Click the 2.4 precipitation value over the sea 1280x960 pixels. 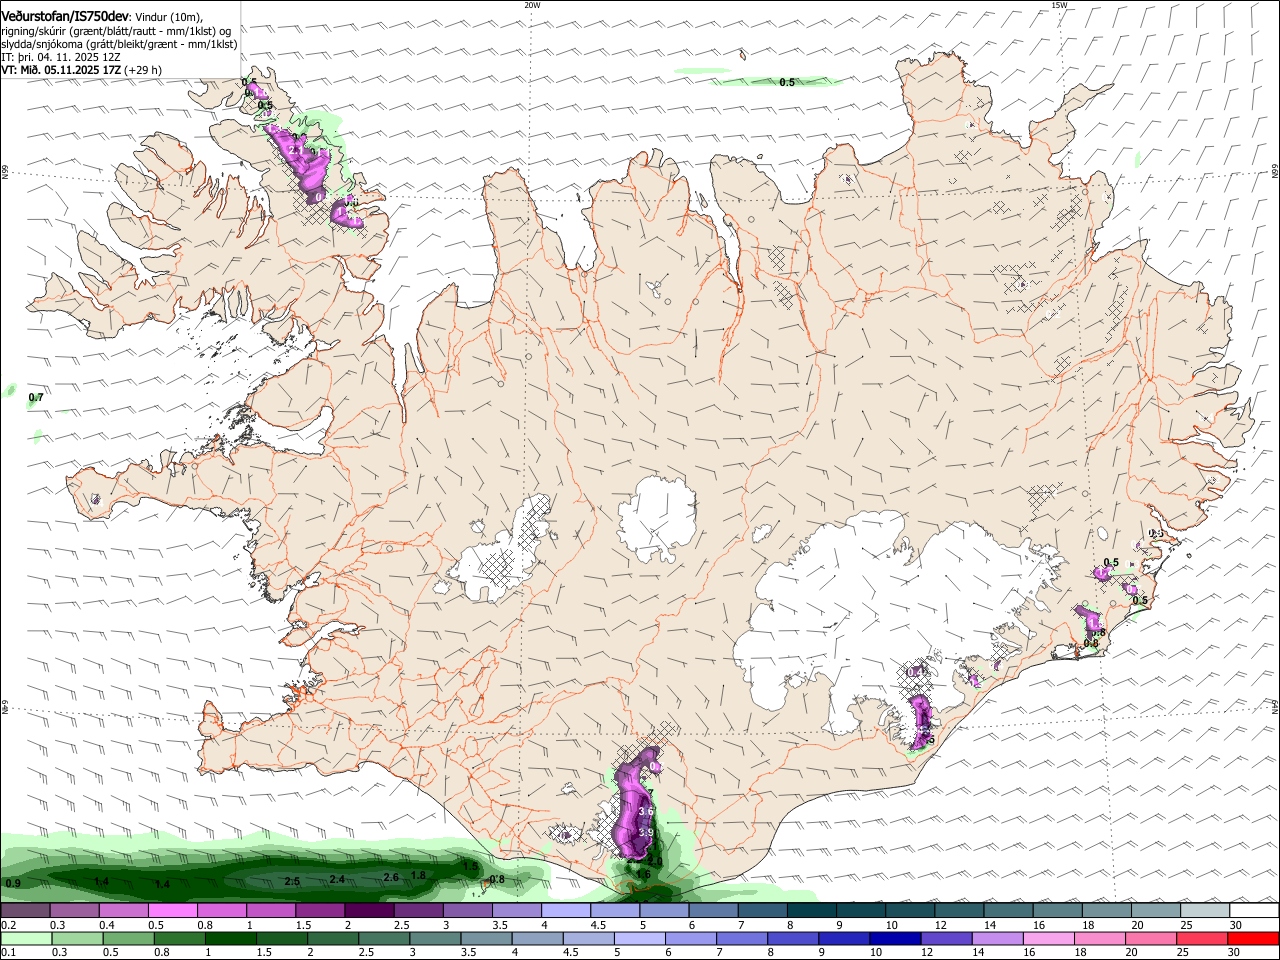tap(337, 880)
